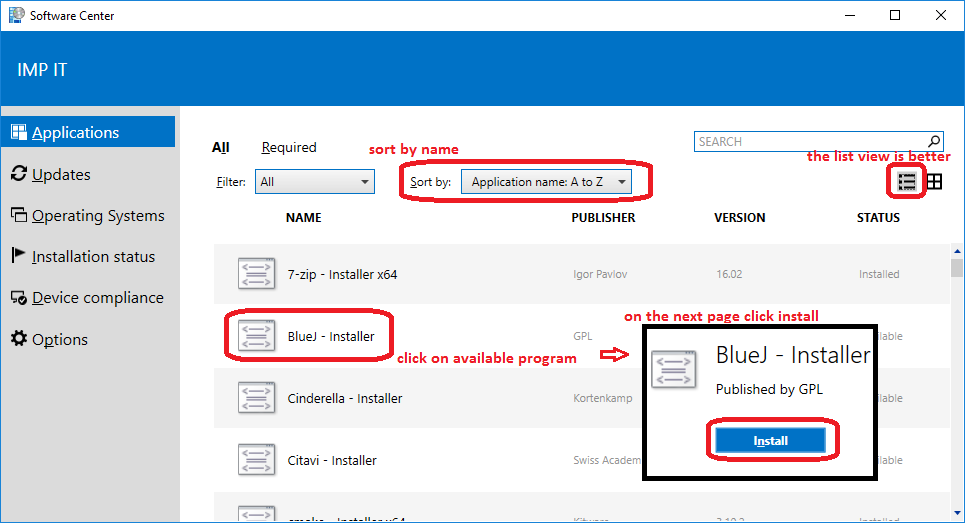Screen dimensions: 965x523
Task: Open 7-zip - Installer x64 entry
Action: [x=342, y=274]
